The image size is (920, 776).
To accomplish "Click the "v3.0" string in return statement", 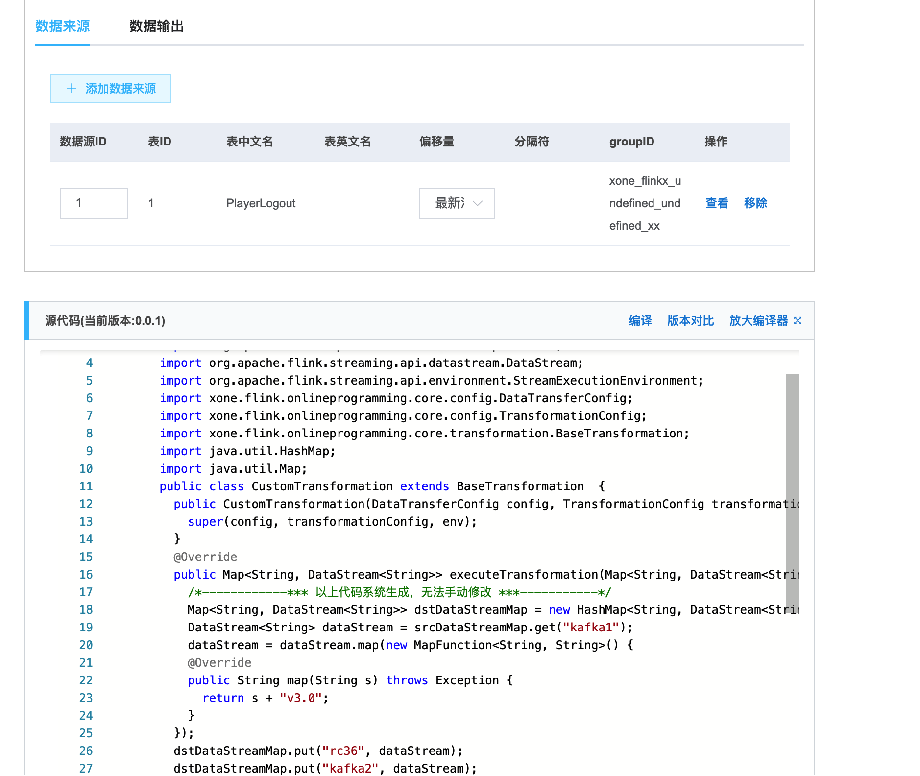I will [301, 698].
